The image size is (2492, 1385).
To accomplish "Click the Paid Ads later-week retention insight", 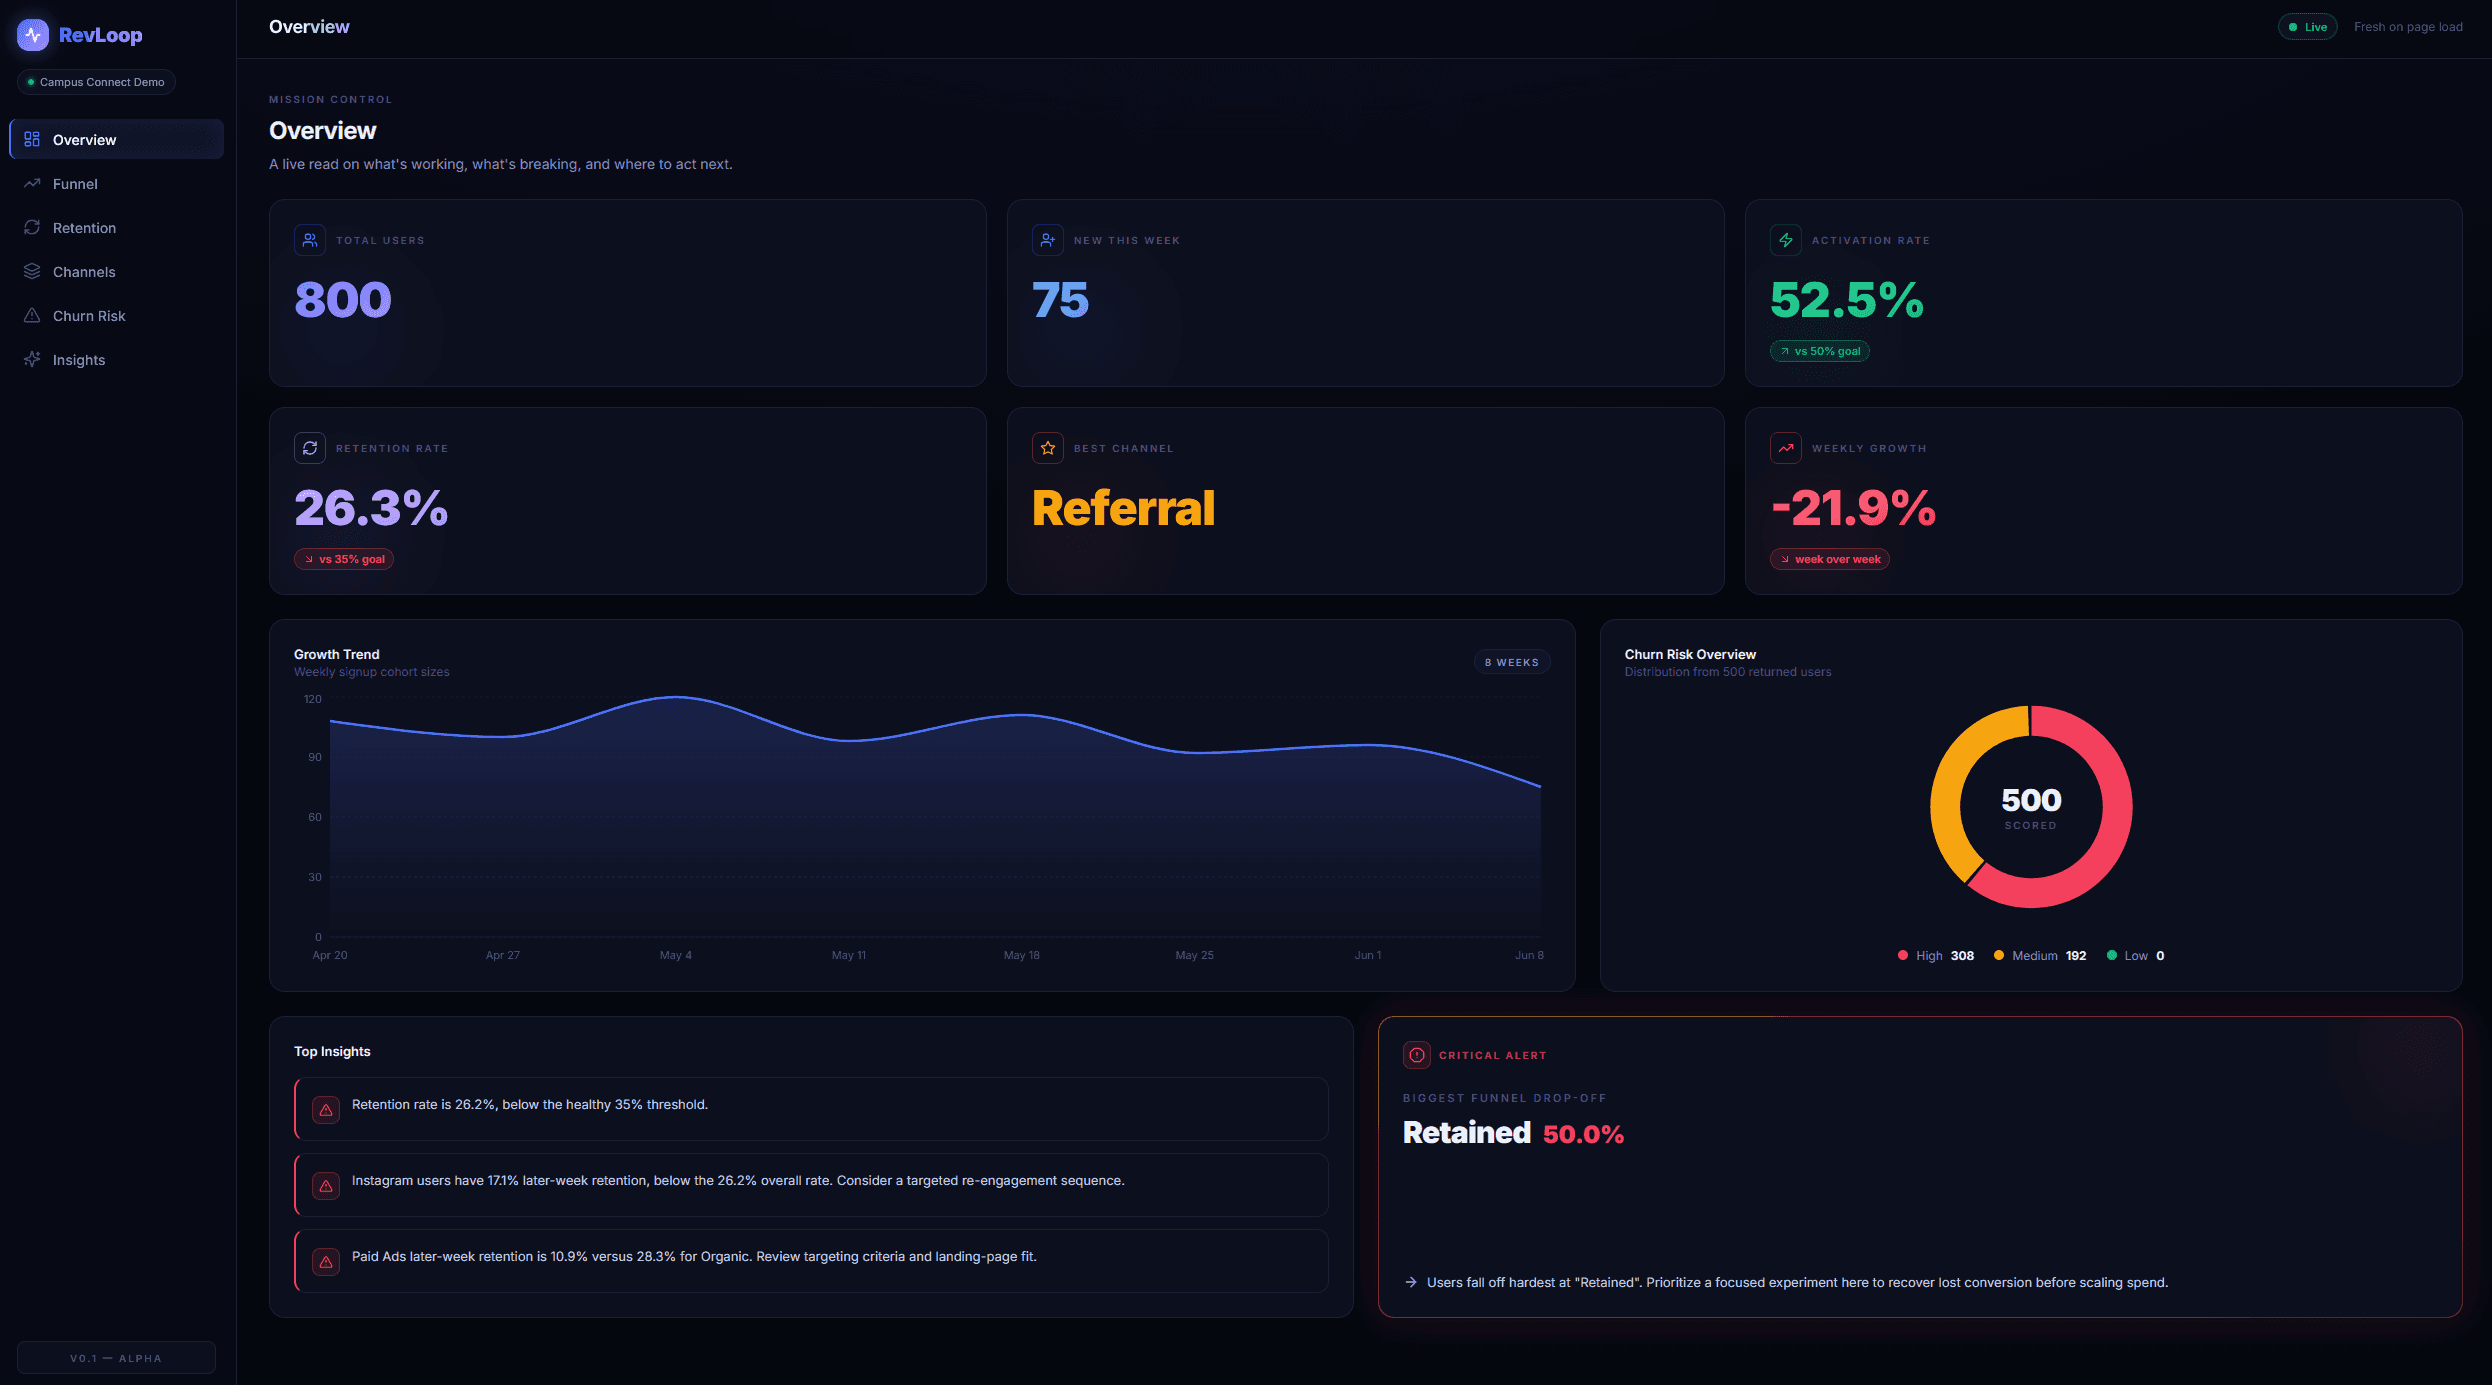I will point(811,1261).
